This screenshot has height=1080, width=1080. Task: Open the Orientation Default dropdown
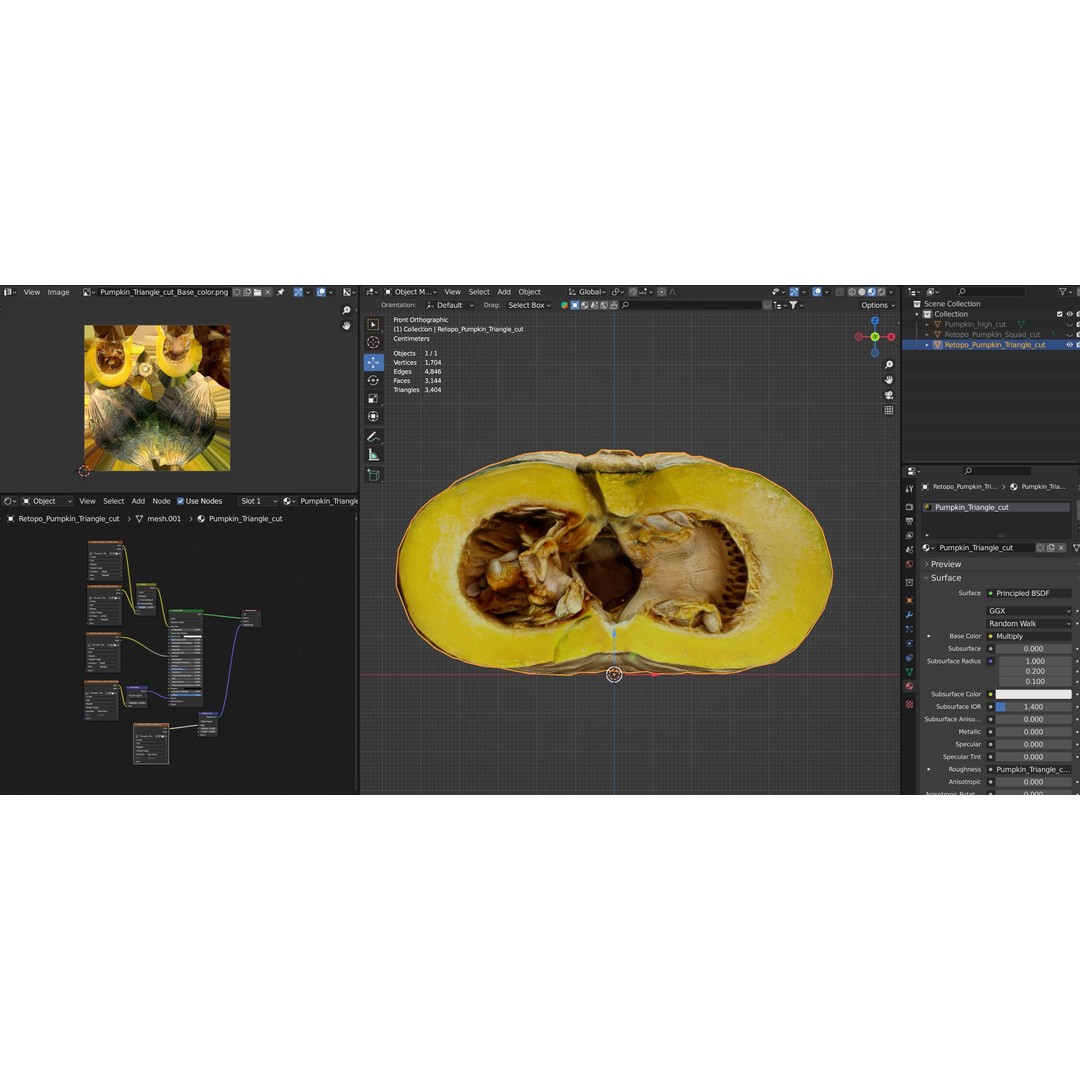(x=450, y=305)
